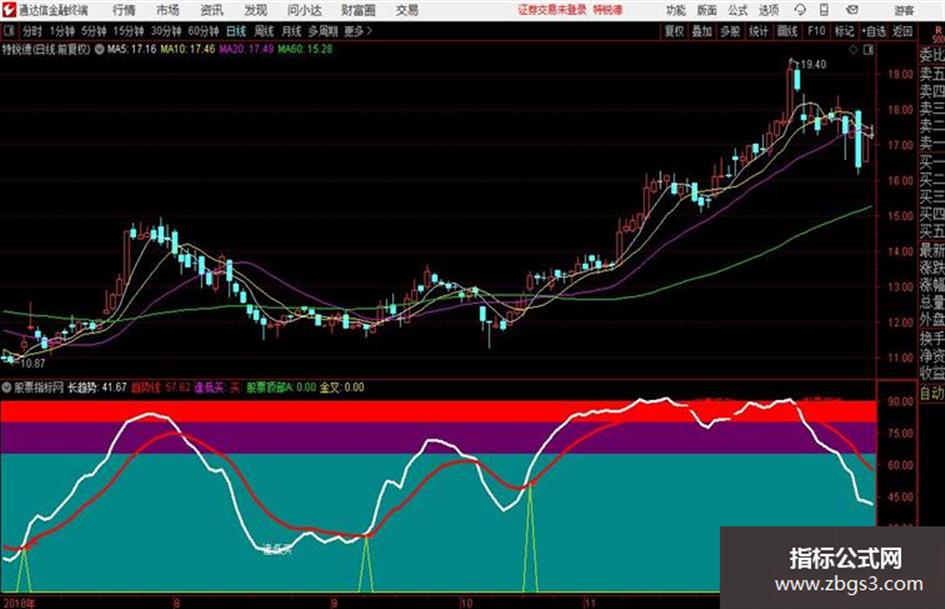Click the 画线 drawing toolbar button
The height and width of the screenshot is (609, 945).
[x=787, y=31]
